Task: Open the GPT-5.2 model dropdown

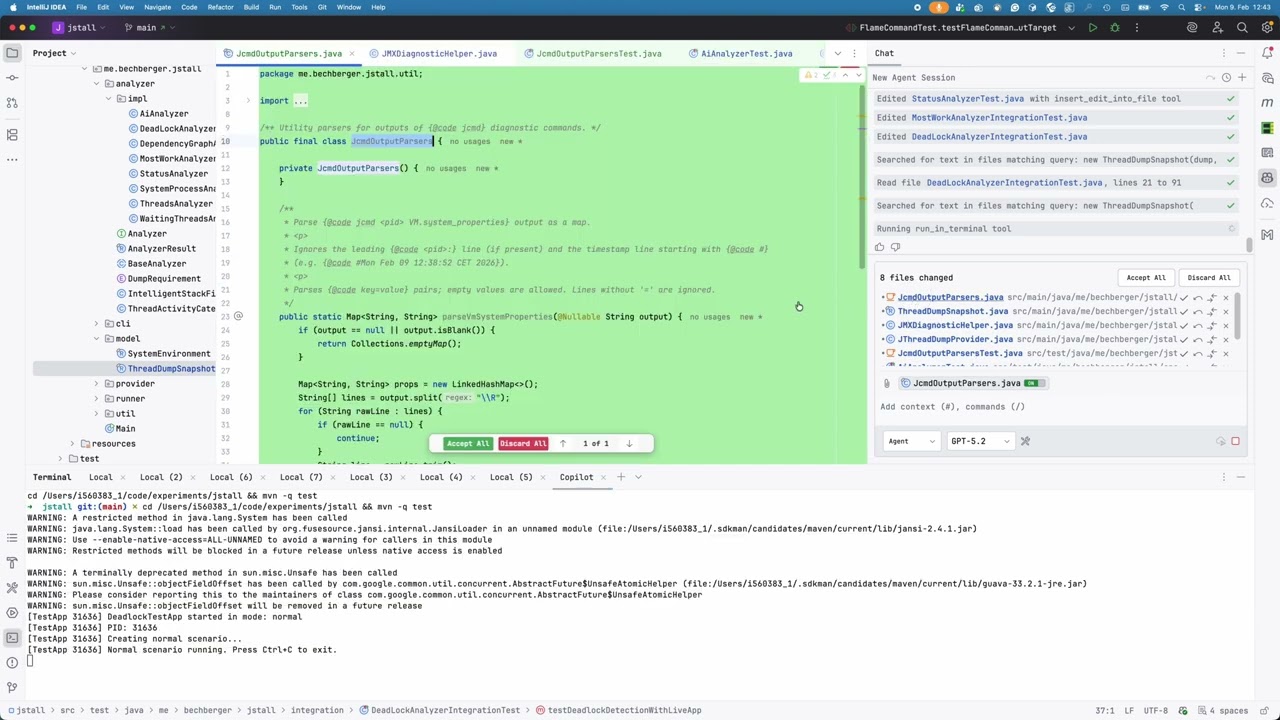Action: click(980, 441)
